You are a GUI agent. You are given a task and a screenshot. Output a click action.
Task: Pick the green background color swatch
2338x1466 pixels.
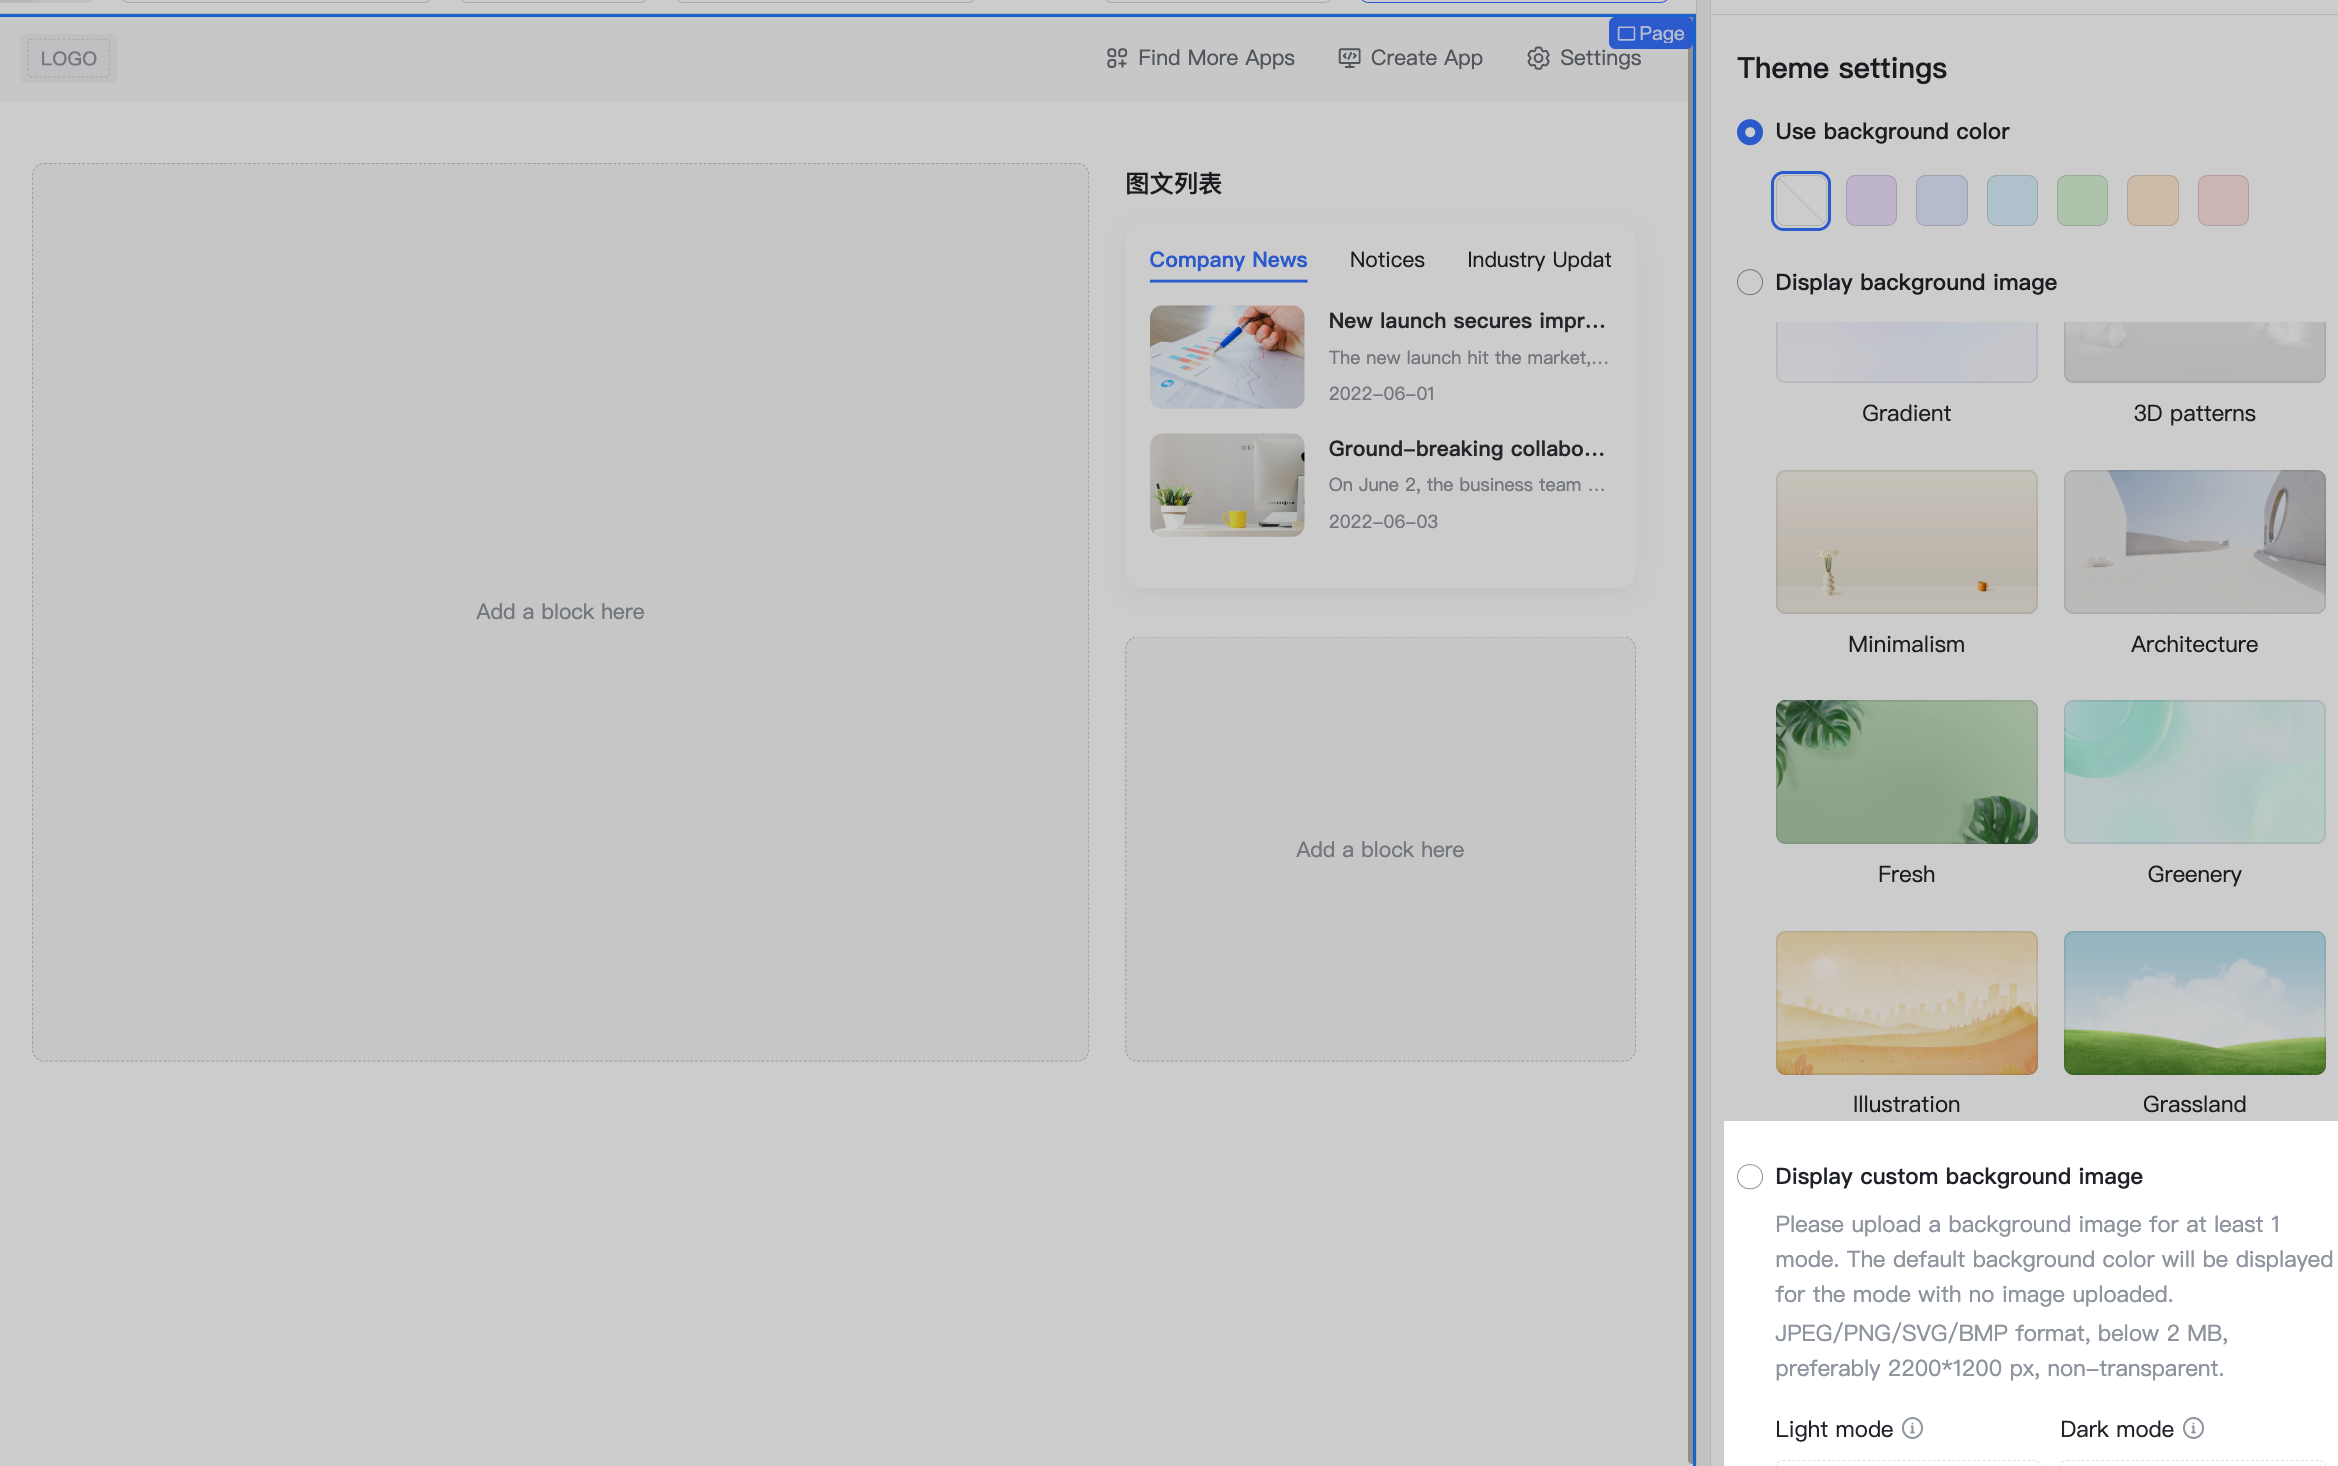[x=2081, y=200]
